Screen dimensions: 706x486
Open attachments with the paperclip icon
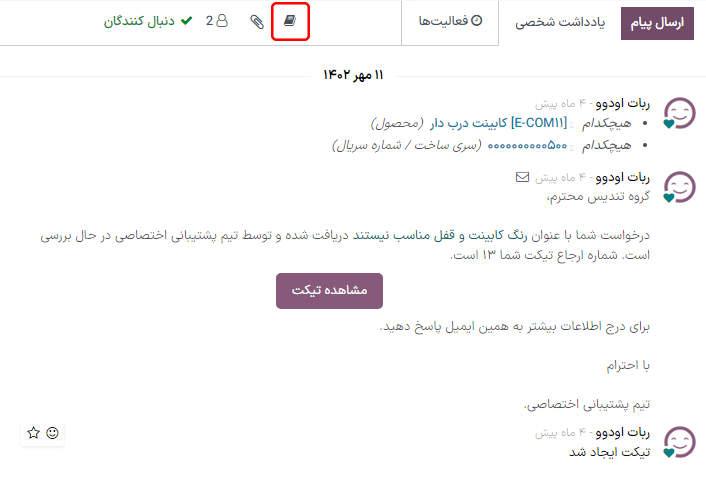[x=257, y=21]
